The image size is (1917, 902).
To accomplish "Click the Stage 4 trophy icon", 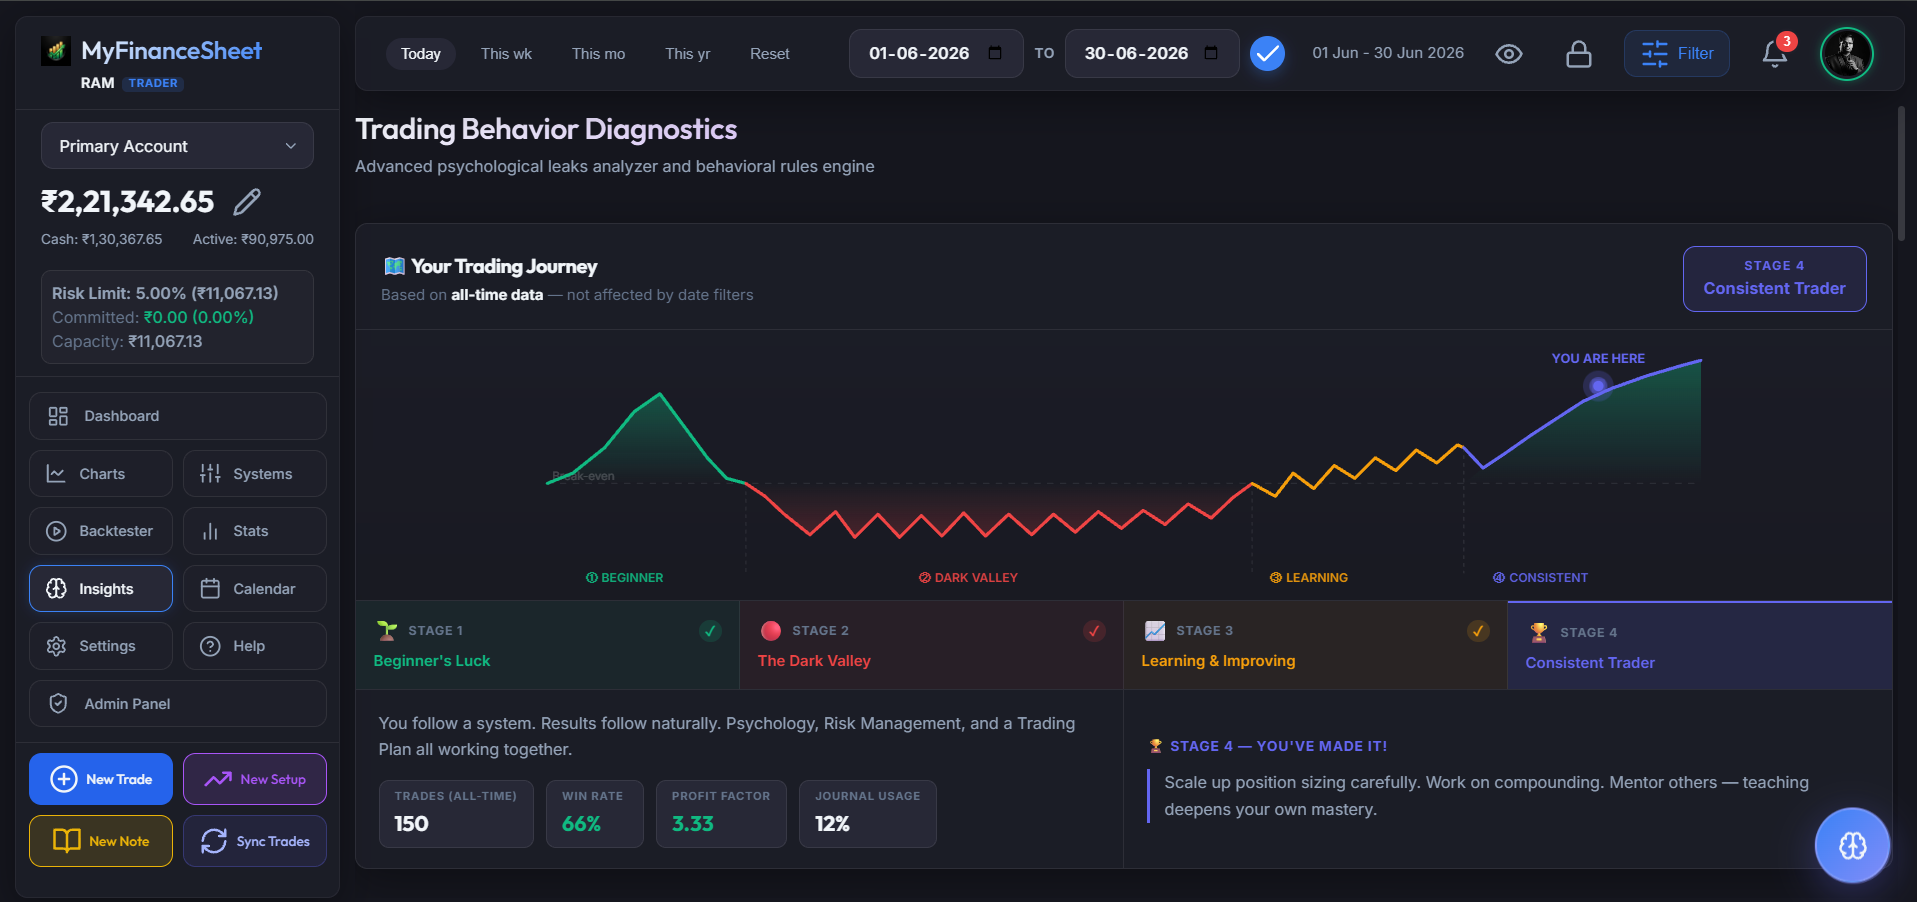I will pos(1539,632).
